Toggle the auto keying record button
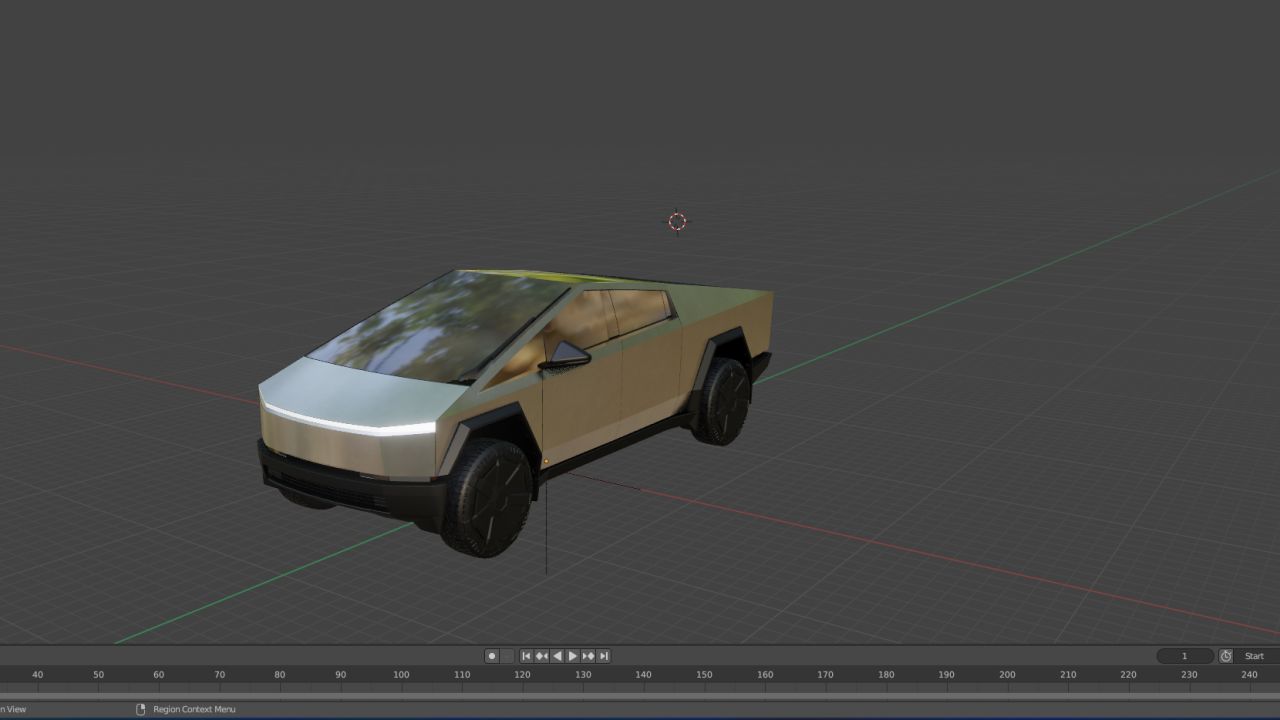The image size is (1280, 720). [491, 656]
